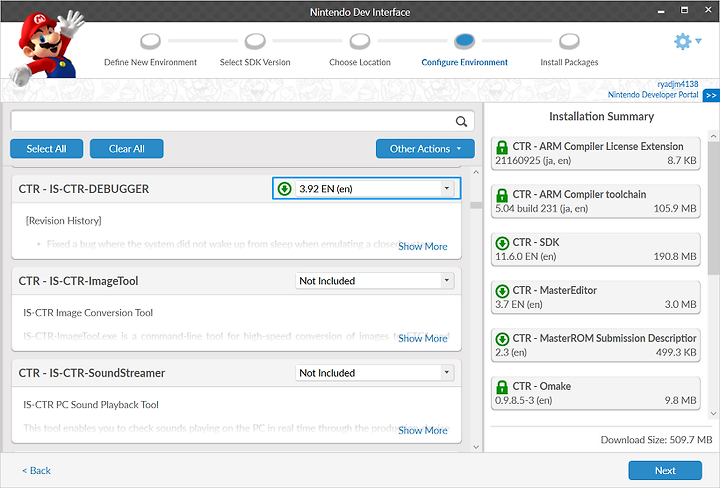The height and width of the screenshot is (488, 720).
Task: Click the 0.9.8.5-3 (en) Omake version text
Action: [523, 400]
